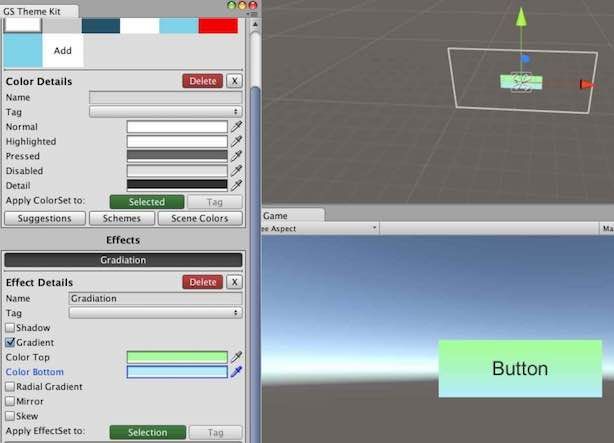The height and width of the screenshot is (443, 614).
Task: Select light blue swatch next to red
Action: pyautogui.click(x=179, y=25)
